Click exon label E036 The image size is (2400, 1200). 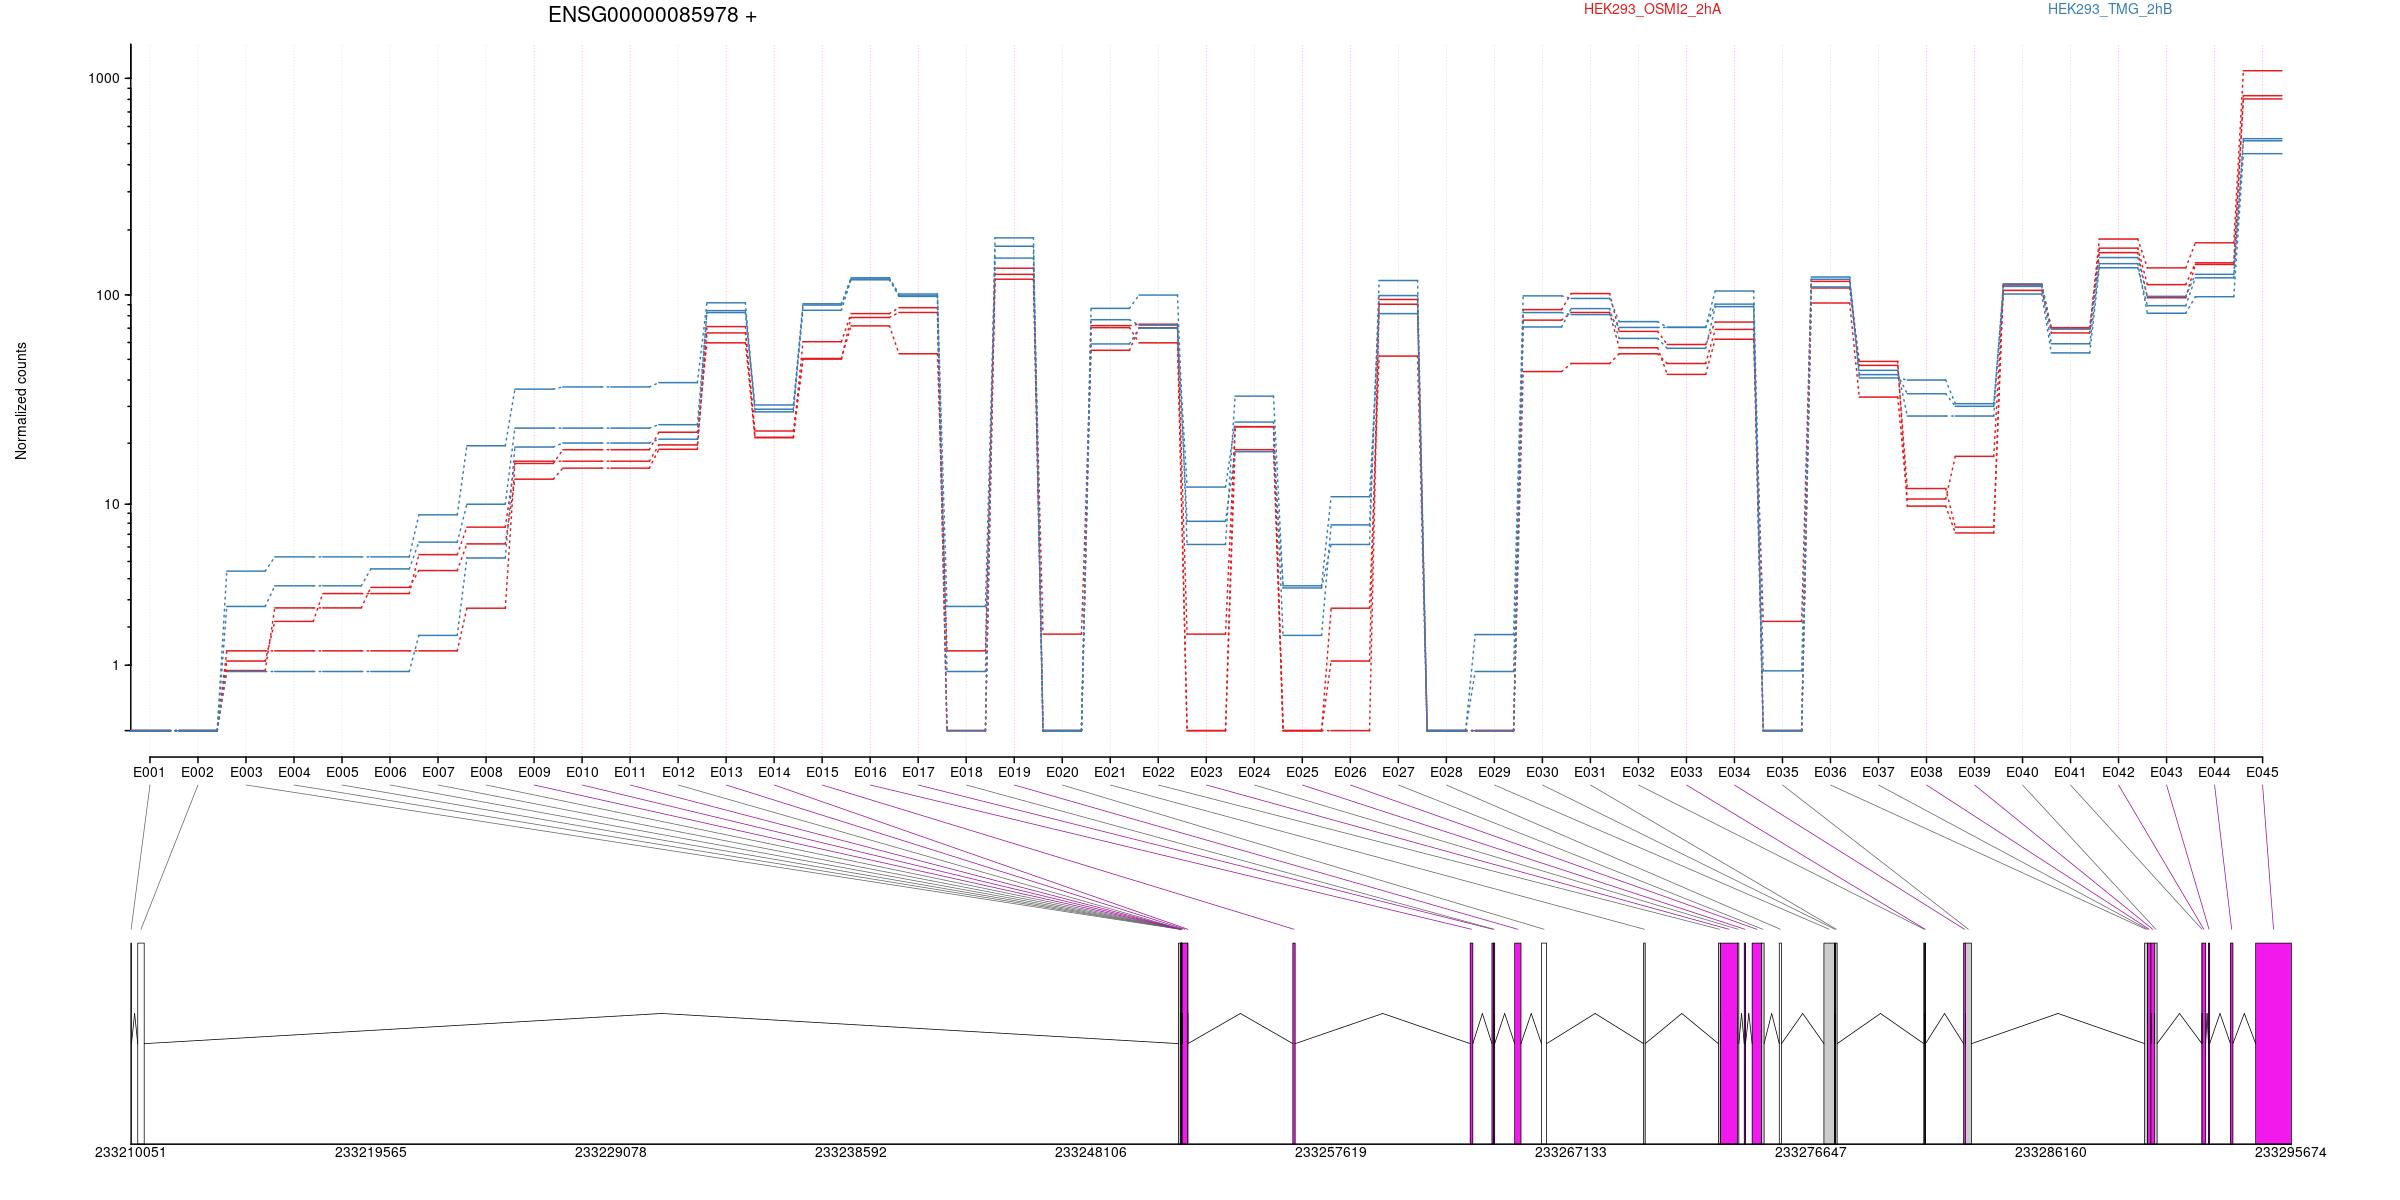point(1830,772)
